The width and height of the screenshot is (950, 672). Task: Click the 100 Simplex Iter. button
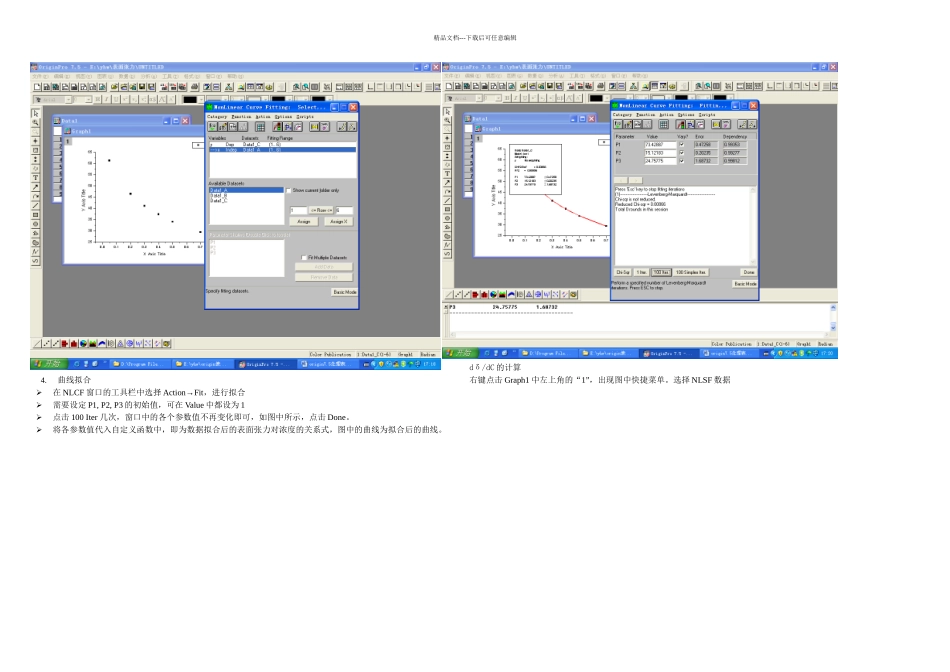coord(691,272)
